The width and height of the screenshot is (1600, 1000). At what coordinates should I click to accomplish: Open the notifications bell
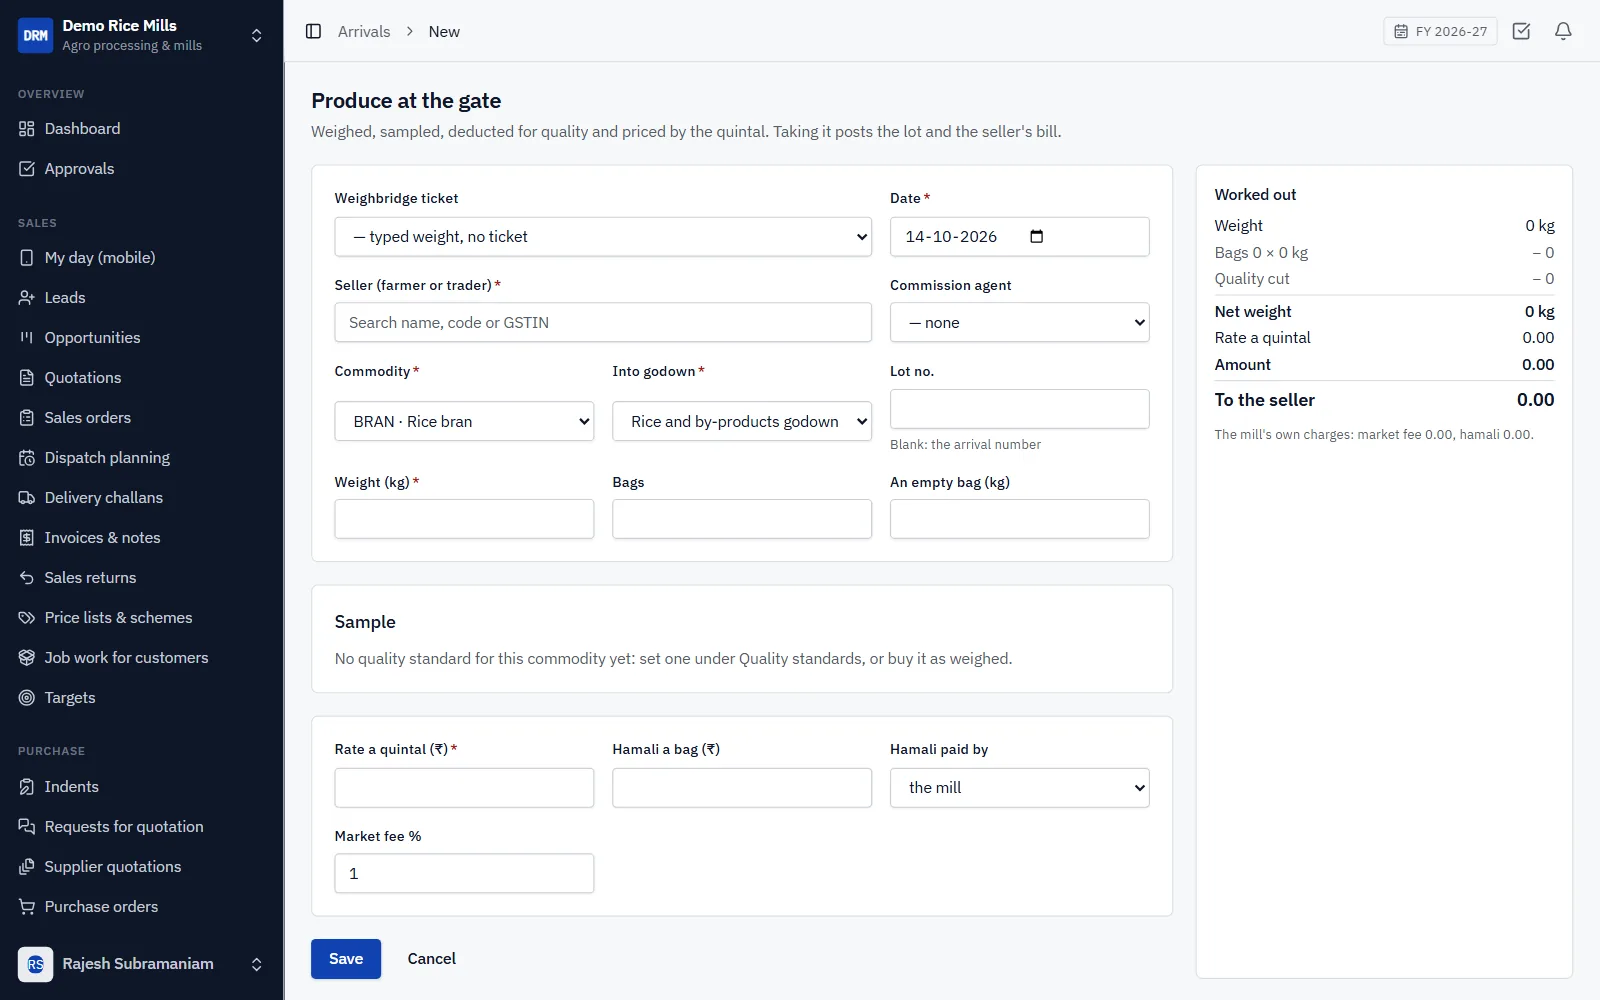pyautogui.click(x=1563, y=31)
